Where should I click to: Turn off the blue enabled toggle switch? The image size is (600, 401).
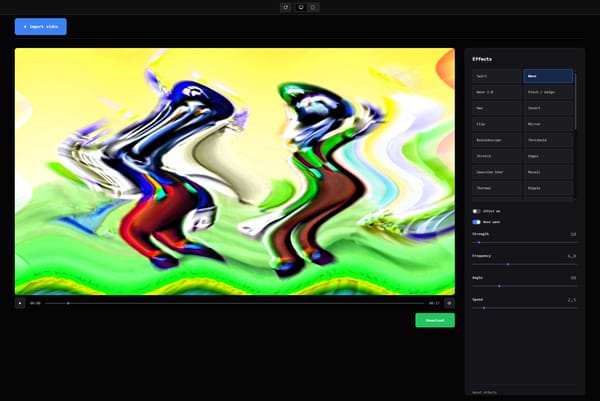point(476,222)
